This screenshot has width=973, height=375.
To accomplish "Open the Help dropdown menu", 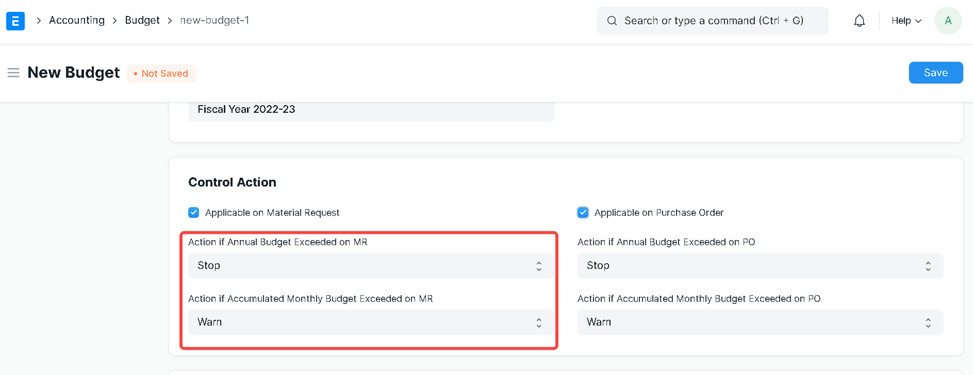I will 906,20.
